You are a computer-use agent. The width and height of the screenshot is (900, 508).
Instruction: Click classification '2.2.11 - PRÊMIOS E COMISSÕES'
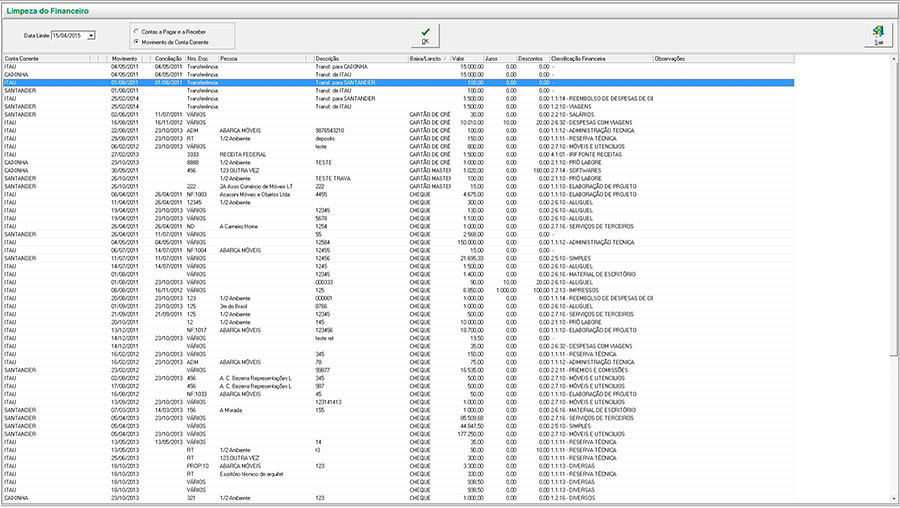coord(589,370)
